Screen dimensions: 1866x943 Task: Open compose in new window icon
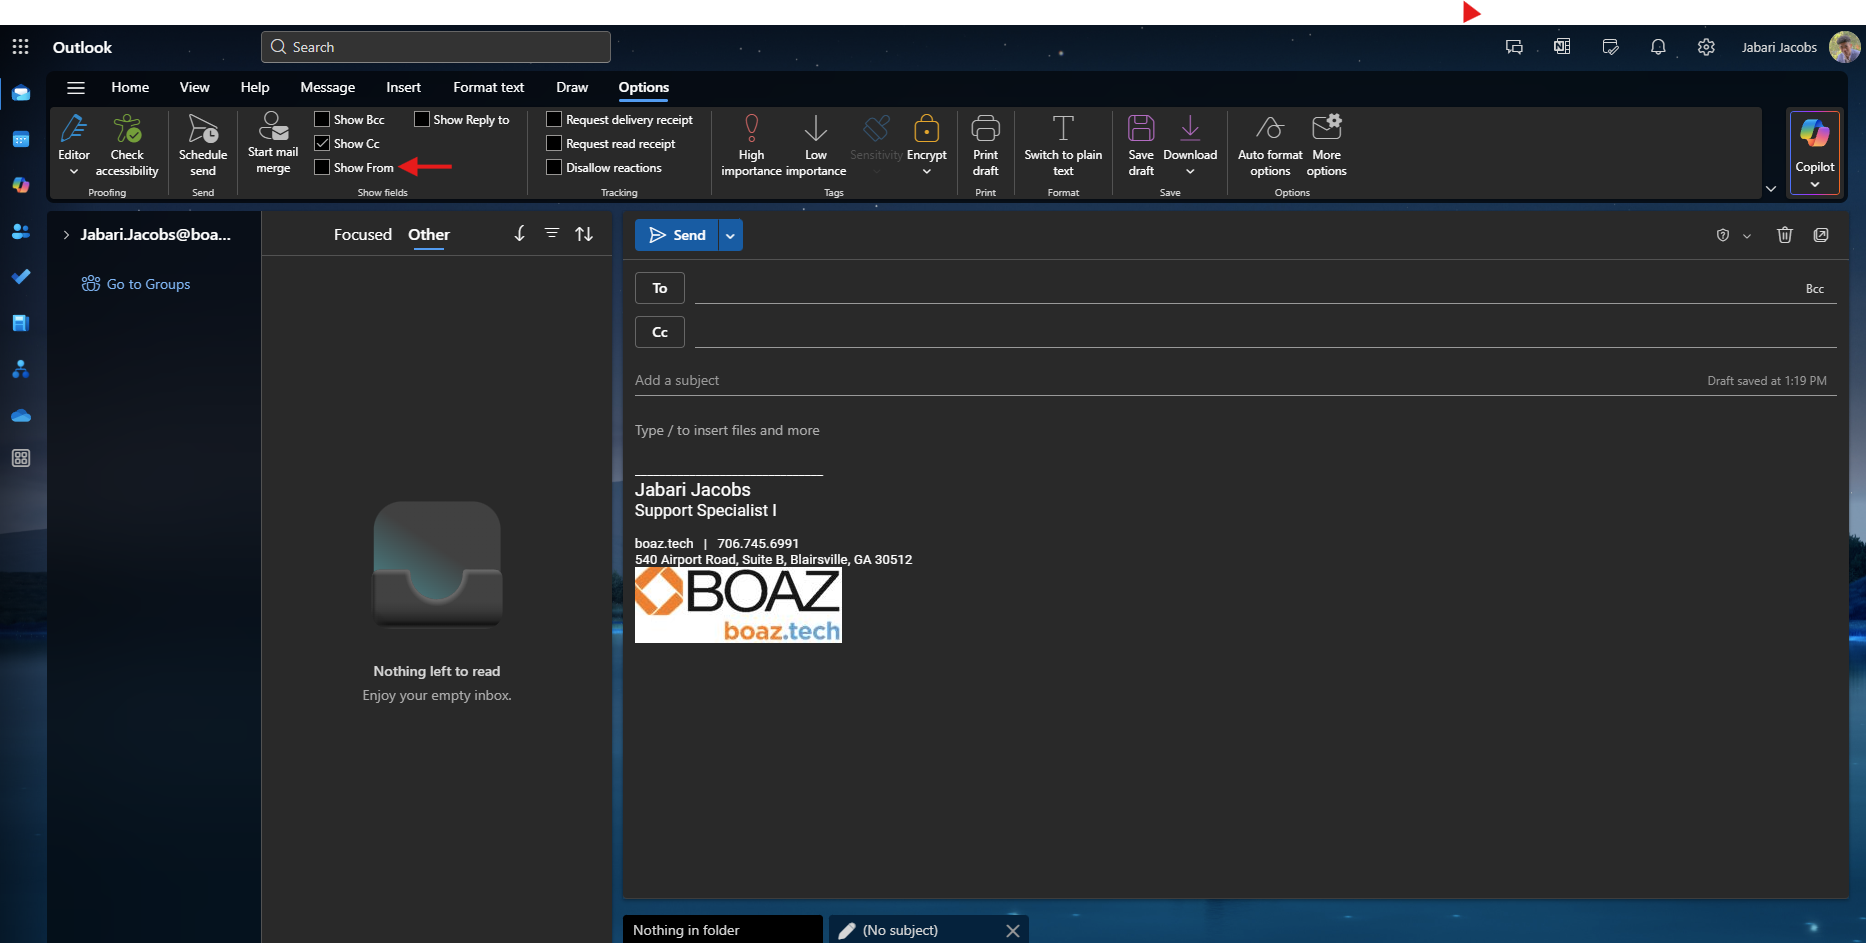pos(1821,235)
